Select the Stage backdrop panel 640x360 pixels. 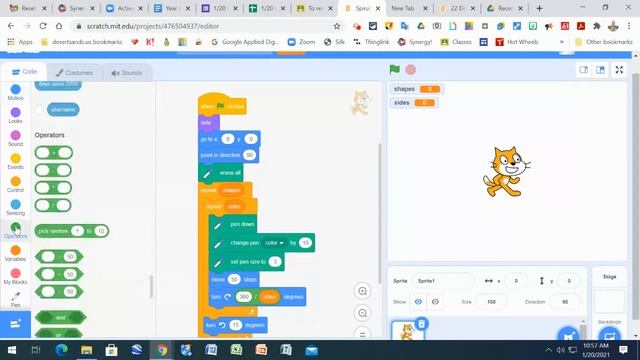click(609, 301)
